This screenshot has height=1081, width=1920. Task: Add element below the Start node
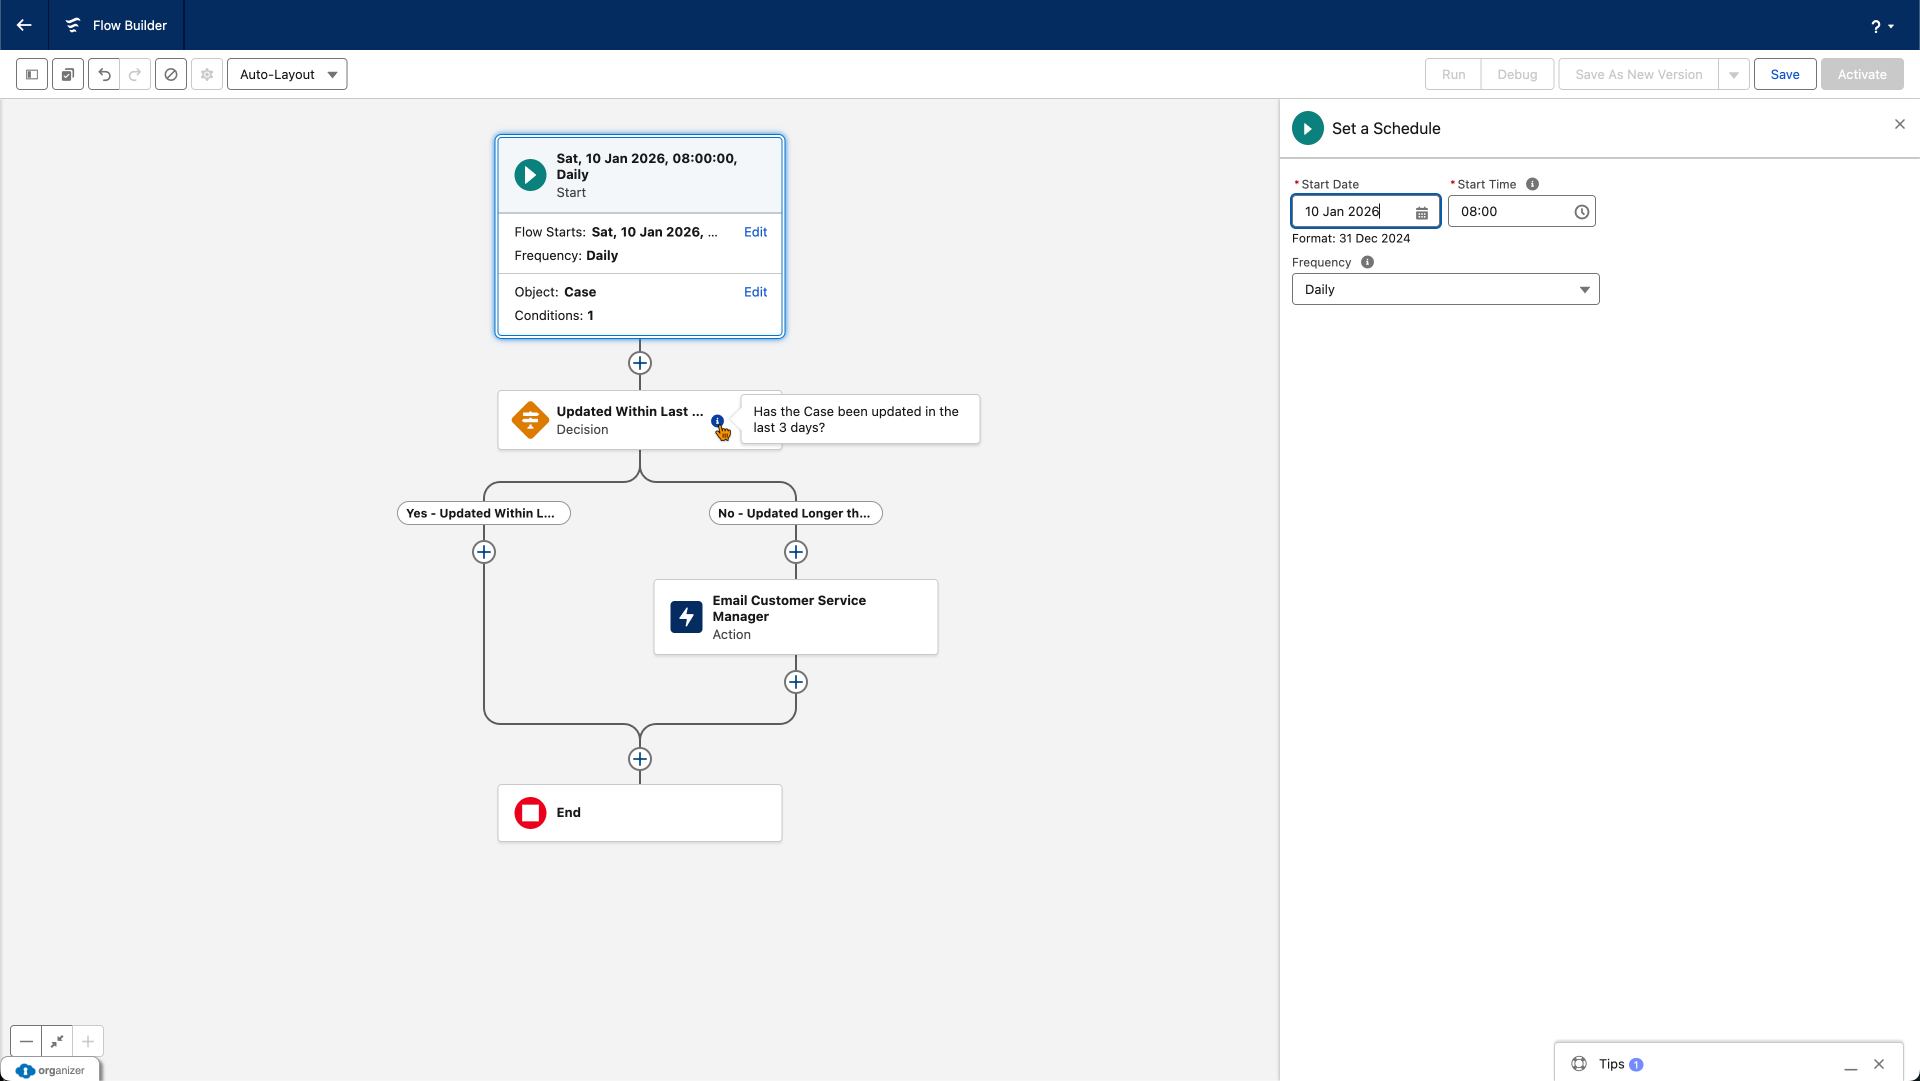coord(640,363)
